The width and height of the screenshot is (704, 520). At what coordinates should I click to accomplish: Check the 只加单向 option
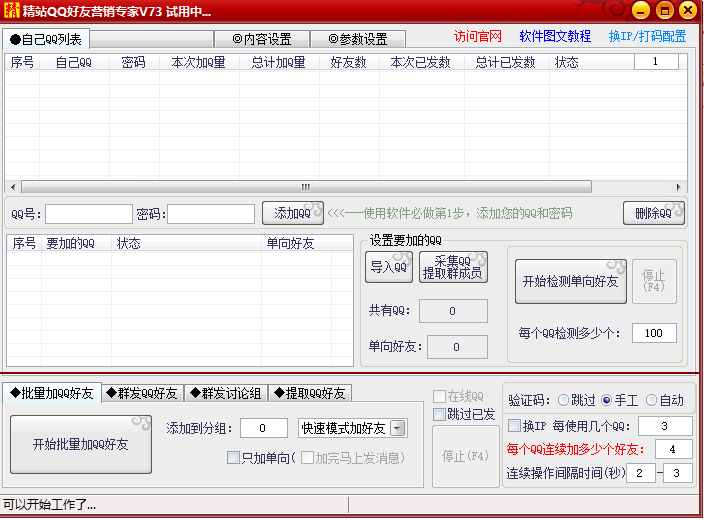pyautogui.click(x=233, y=458)
